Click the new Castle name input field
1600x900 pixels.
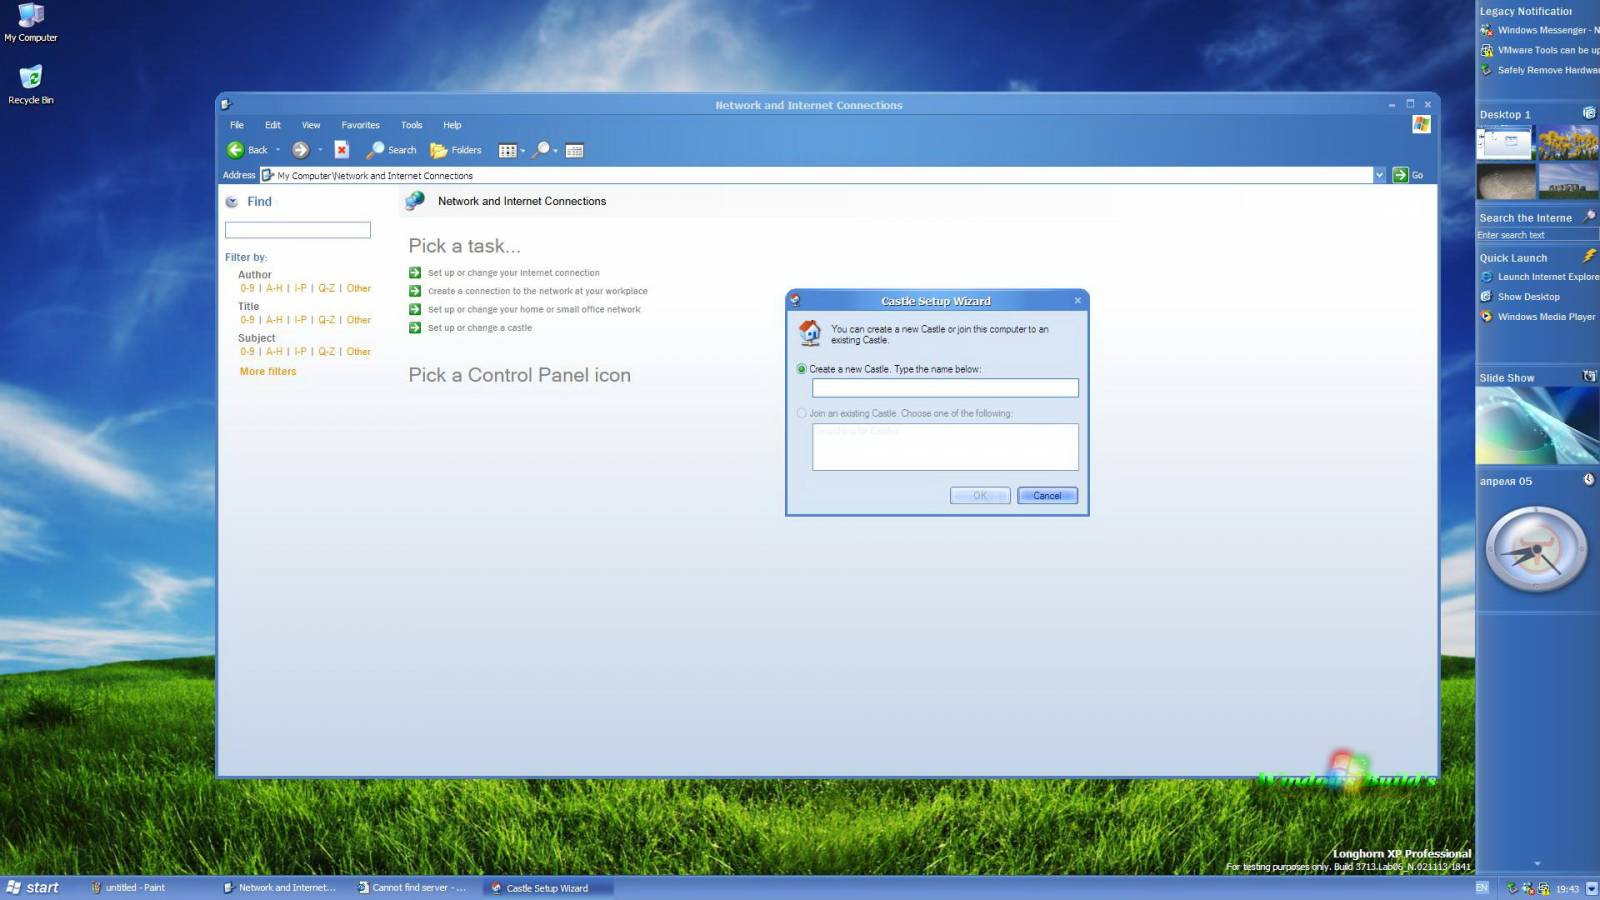click(945, 388)
